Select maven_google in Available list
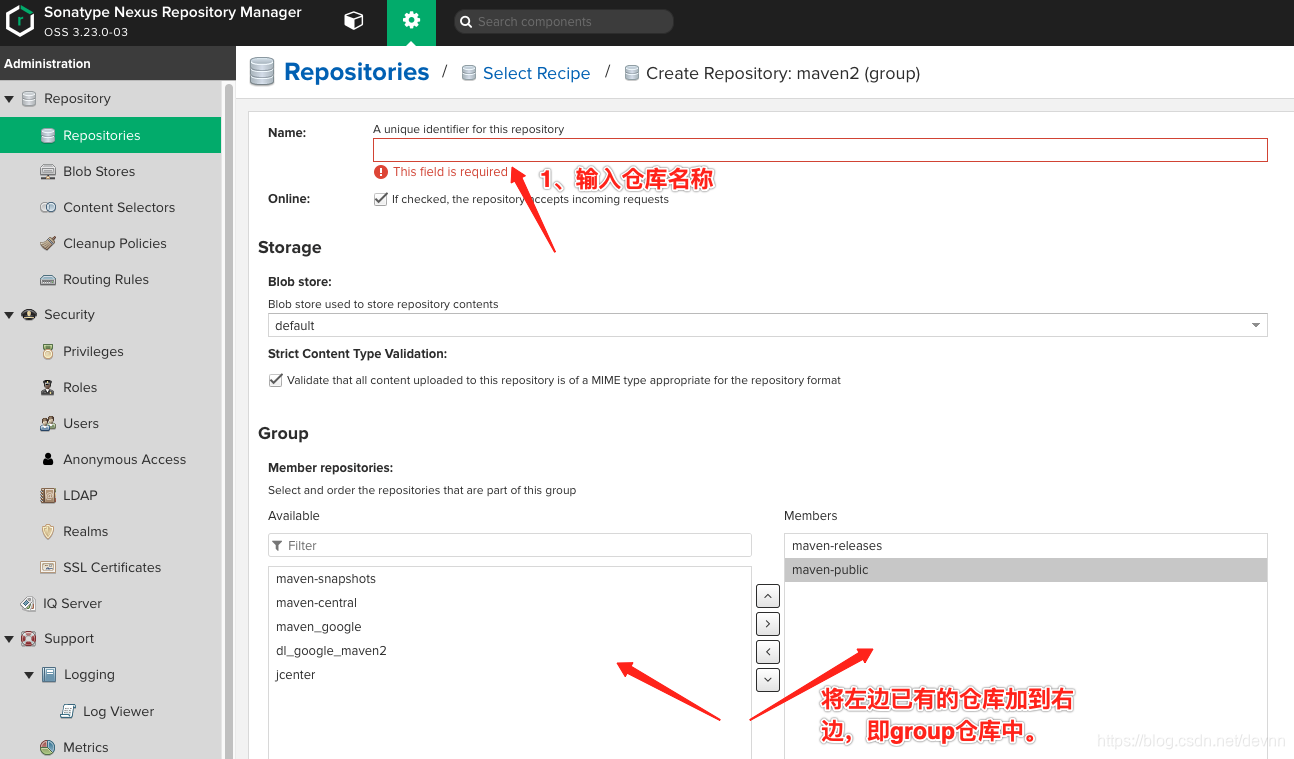Image resolution: width=1294 pixels, height=759 pixels. [x=510, y=627]
